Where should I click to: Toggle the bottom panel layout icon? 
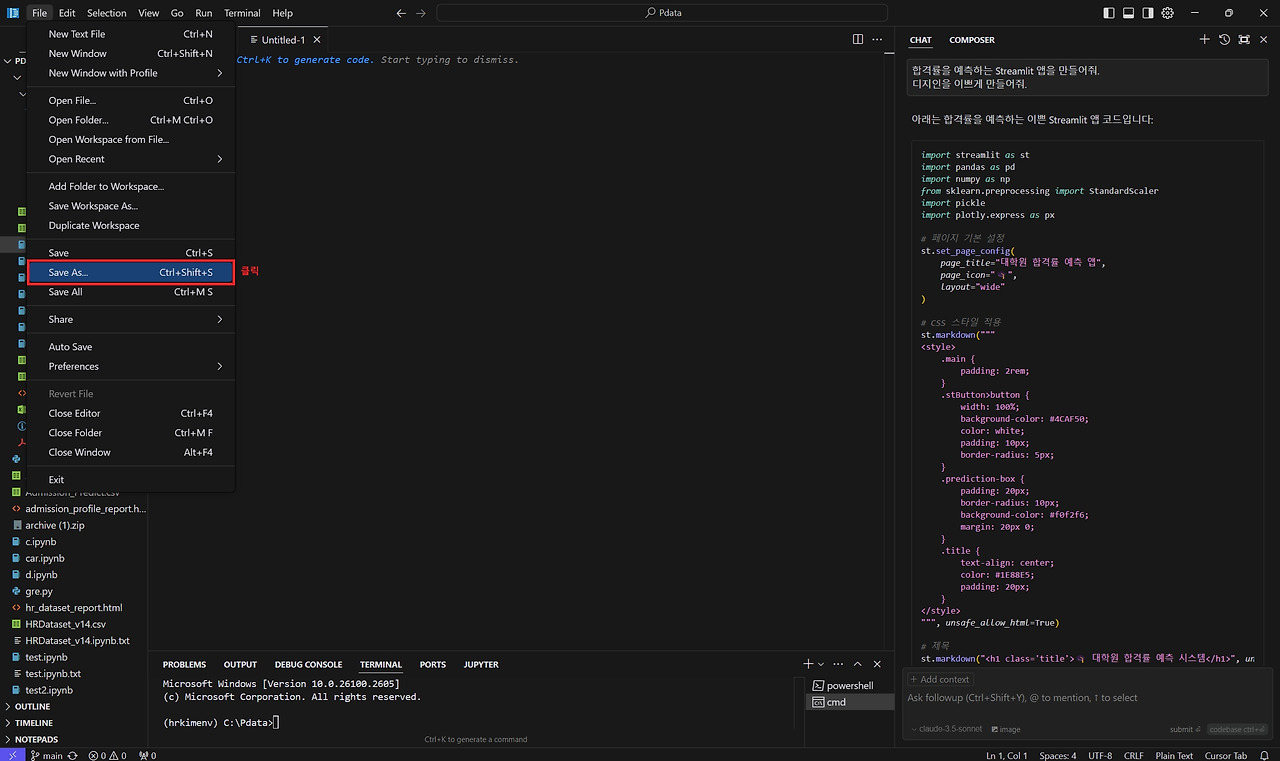[1128, 13]
